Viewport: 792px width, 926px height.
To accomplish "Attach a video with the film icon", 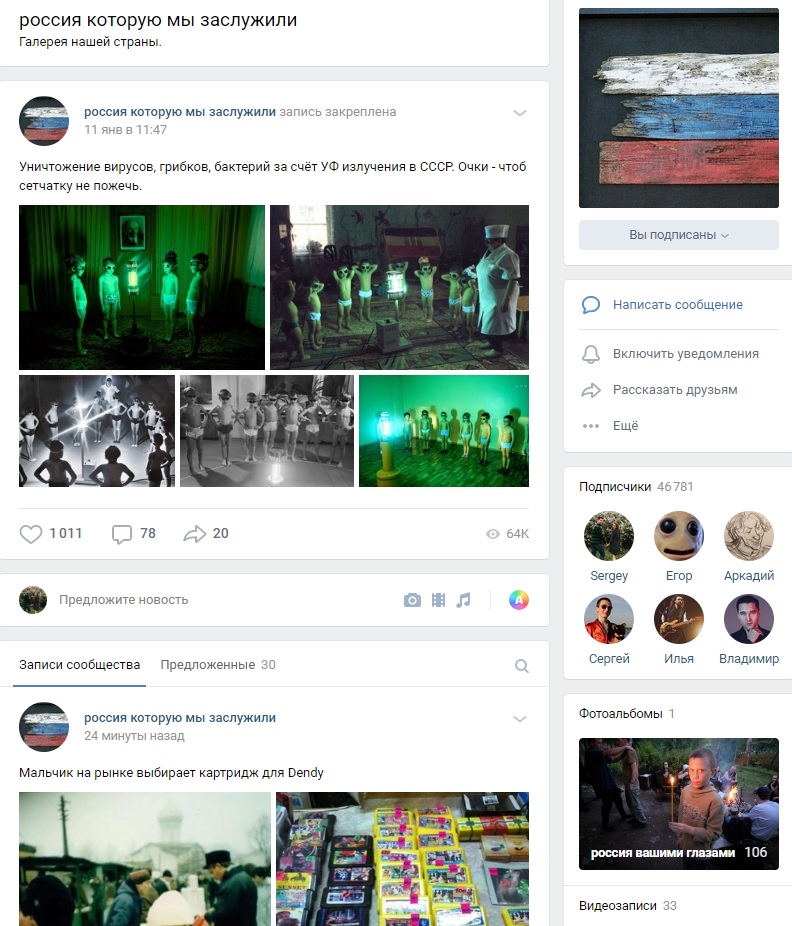I will coord(438,601).
